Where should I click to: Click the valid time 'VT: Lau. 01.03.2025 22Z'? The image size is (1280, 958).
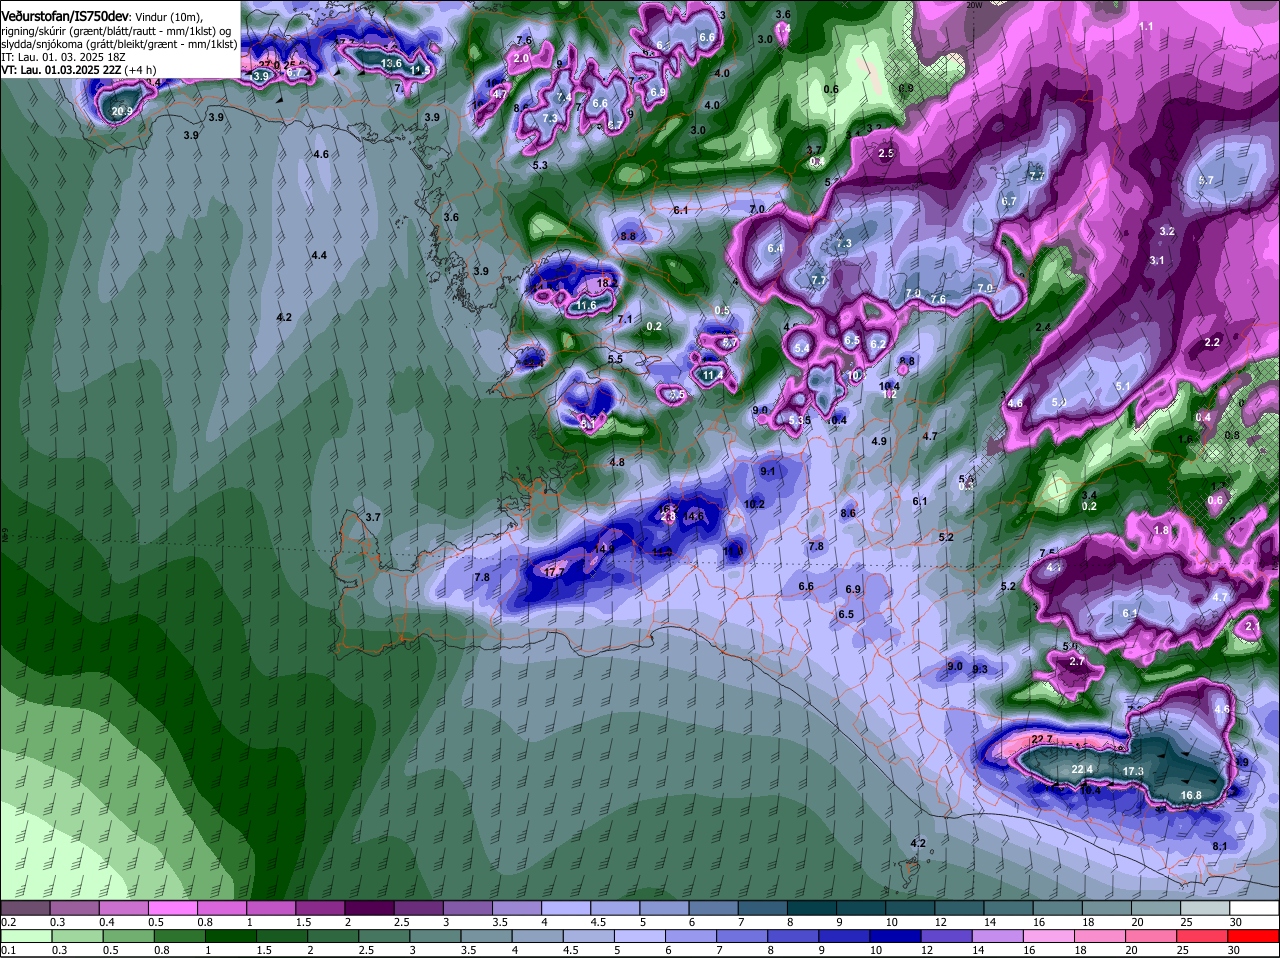(x=61, y=70)
